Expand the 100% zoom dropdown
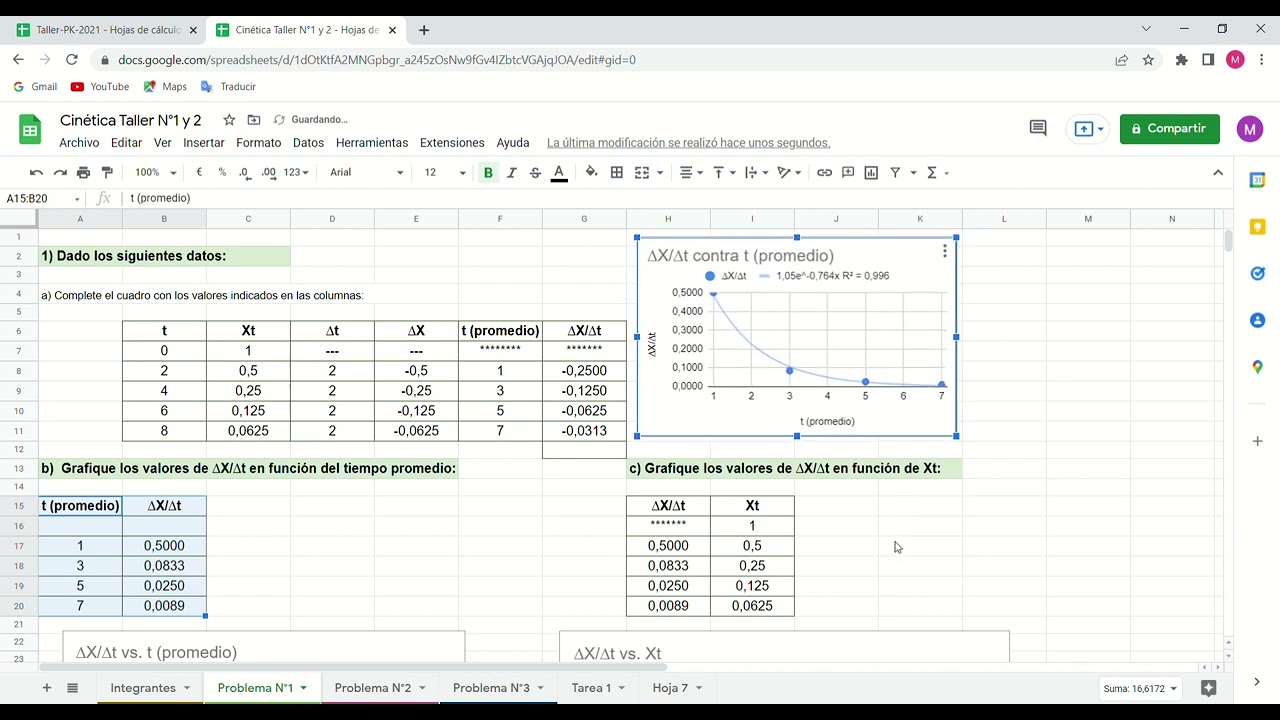 point(155,172)
